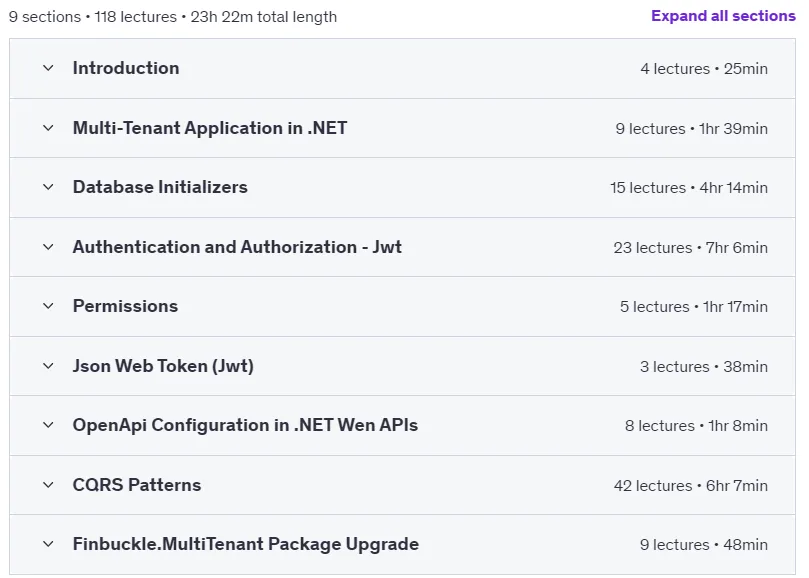Image resolution: width=809 pixels, height=578 pixels.
Task: Expand chevron beside Multi-Tenant Application in .NET
Action: [x=48, y=128]
